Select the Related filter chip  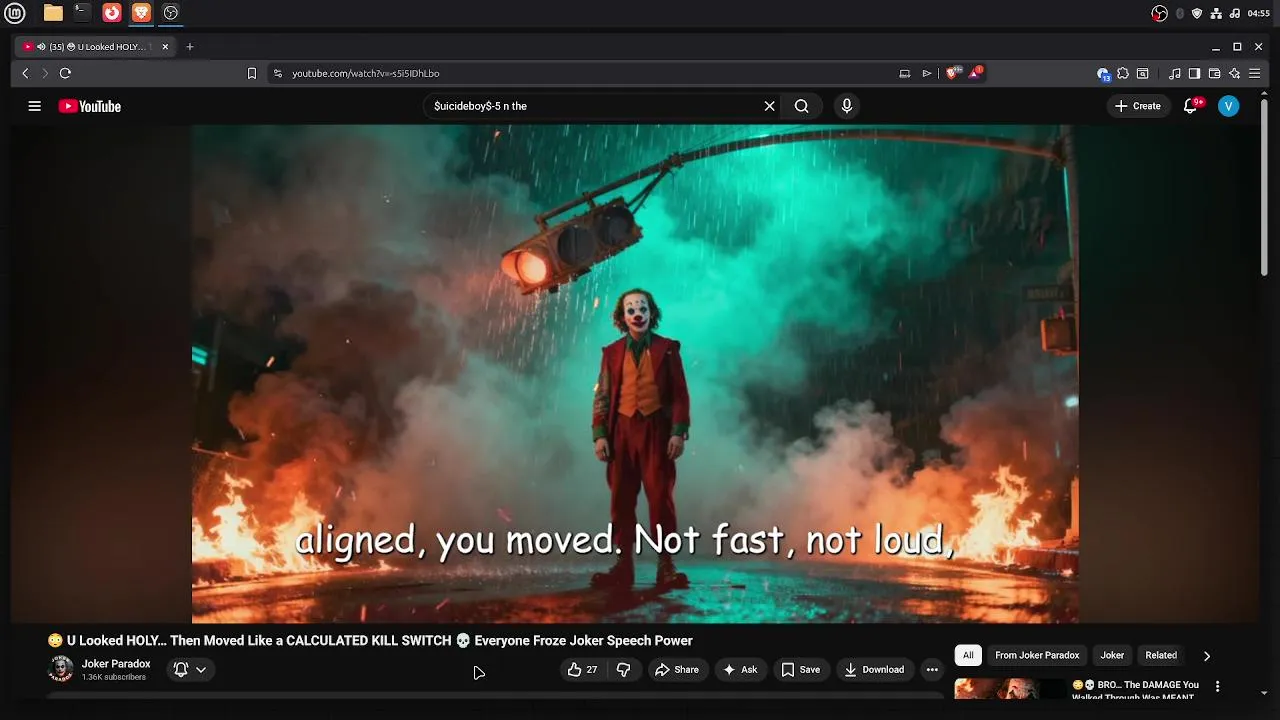(x=1161, y=656)
